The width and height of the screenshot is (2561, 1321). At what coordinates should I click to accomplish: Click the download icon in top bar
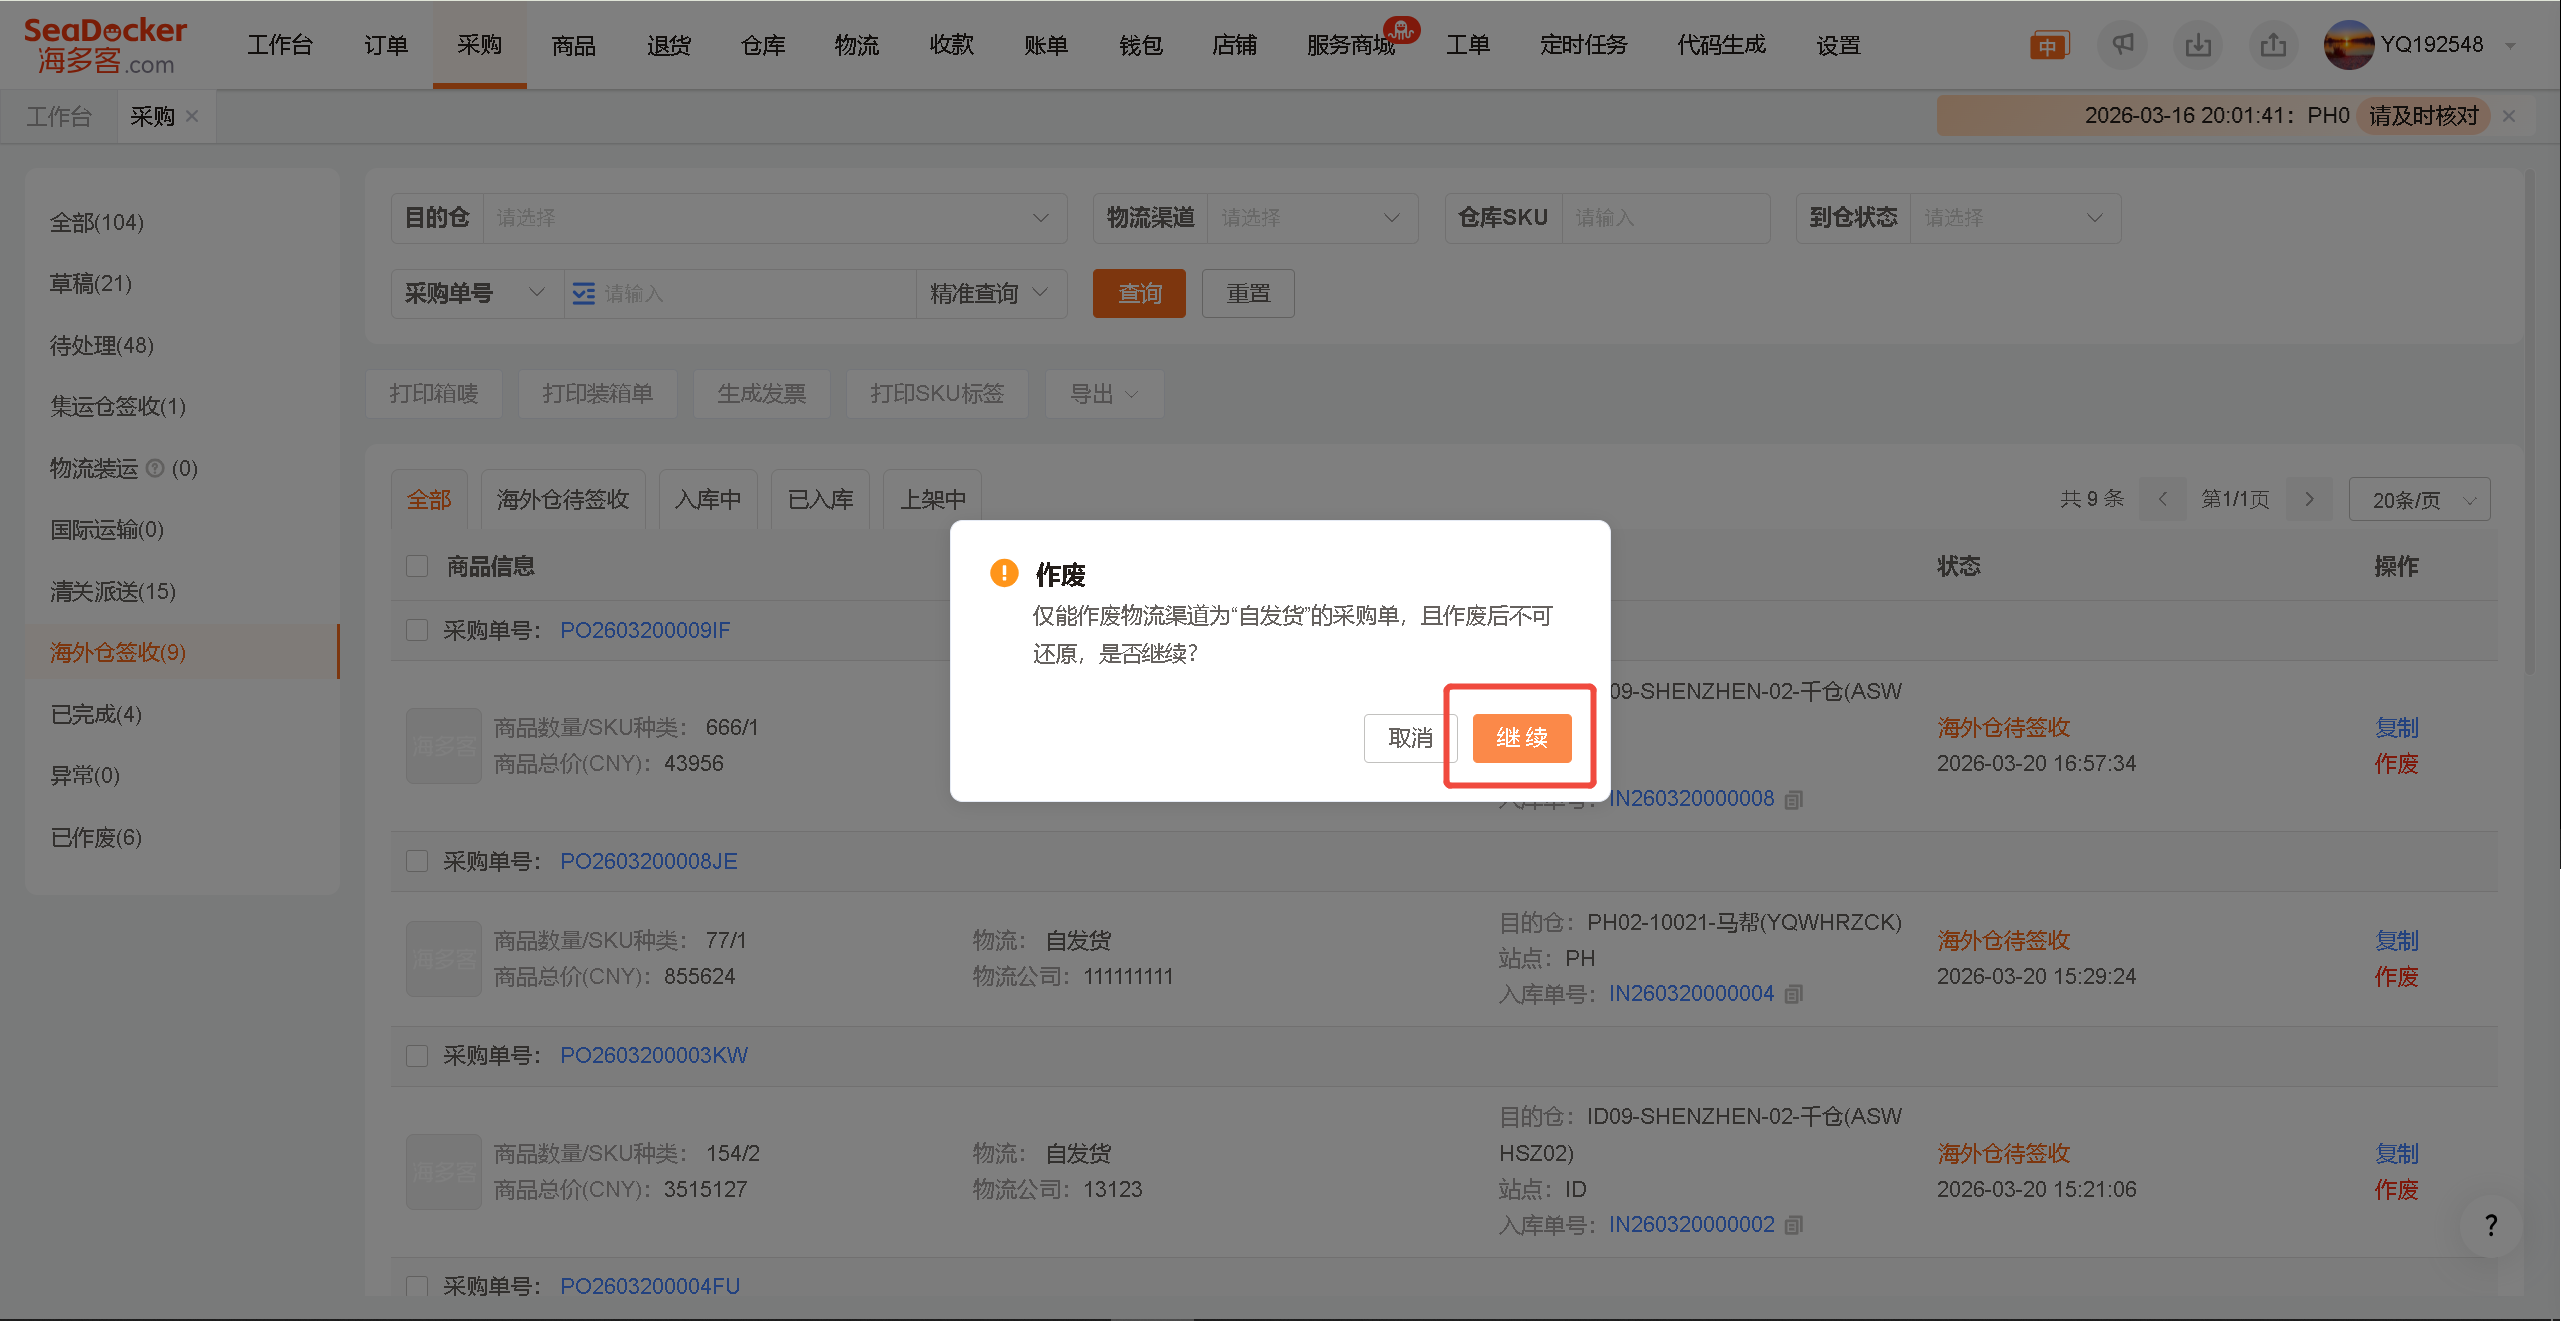point(2197,44)
